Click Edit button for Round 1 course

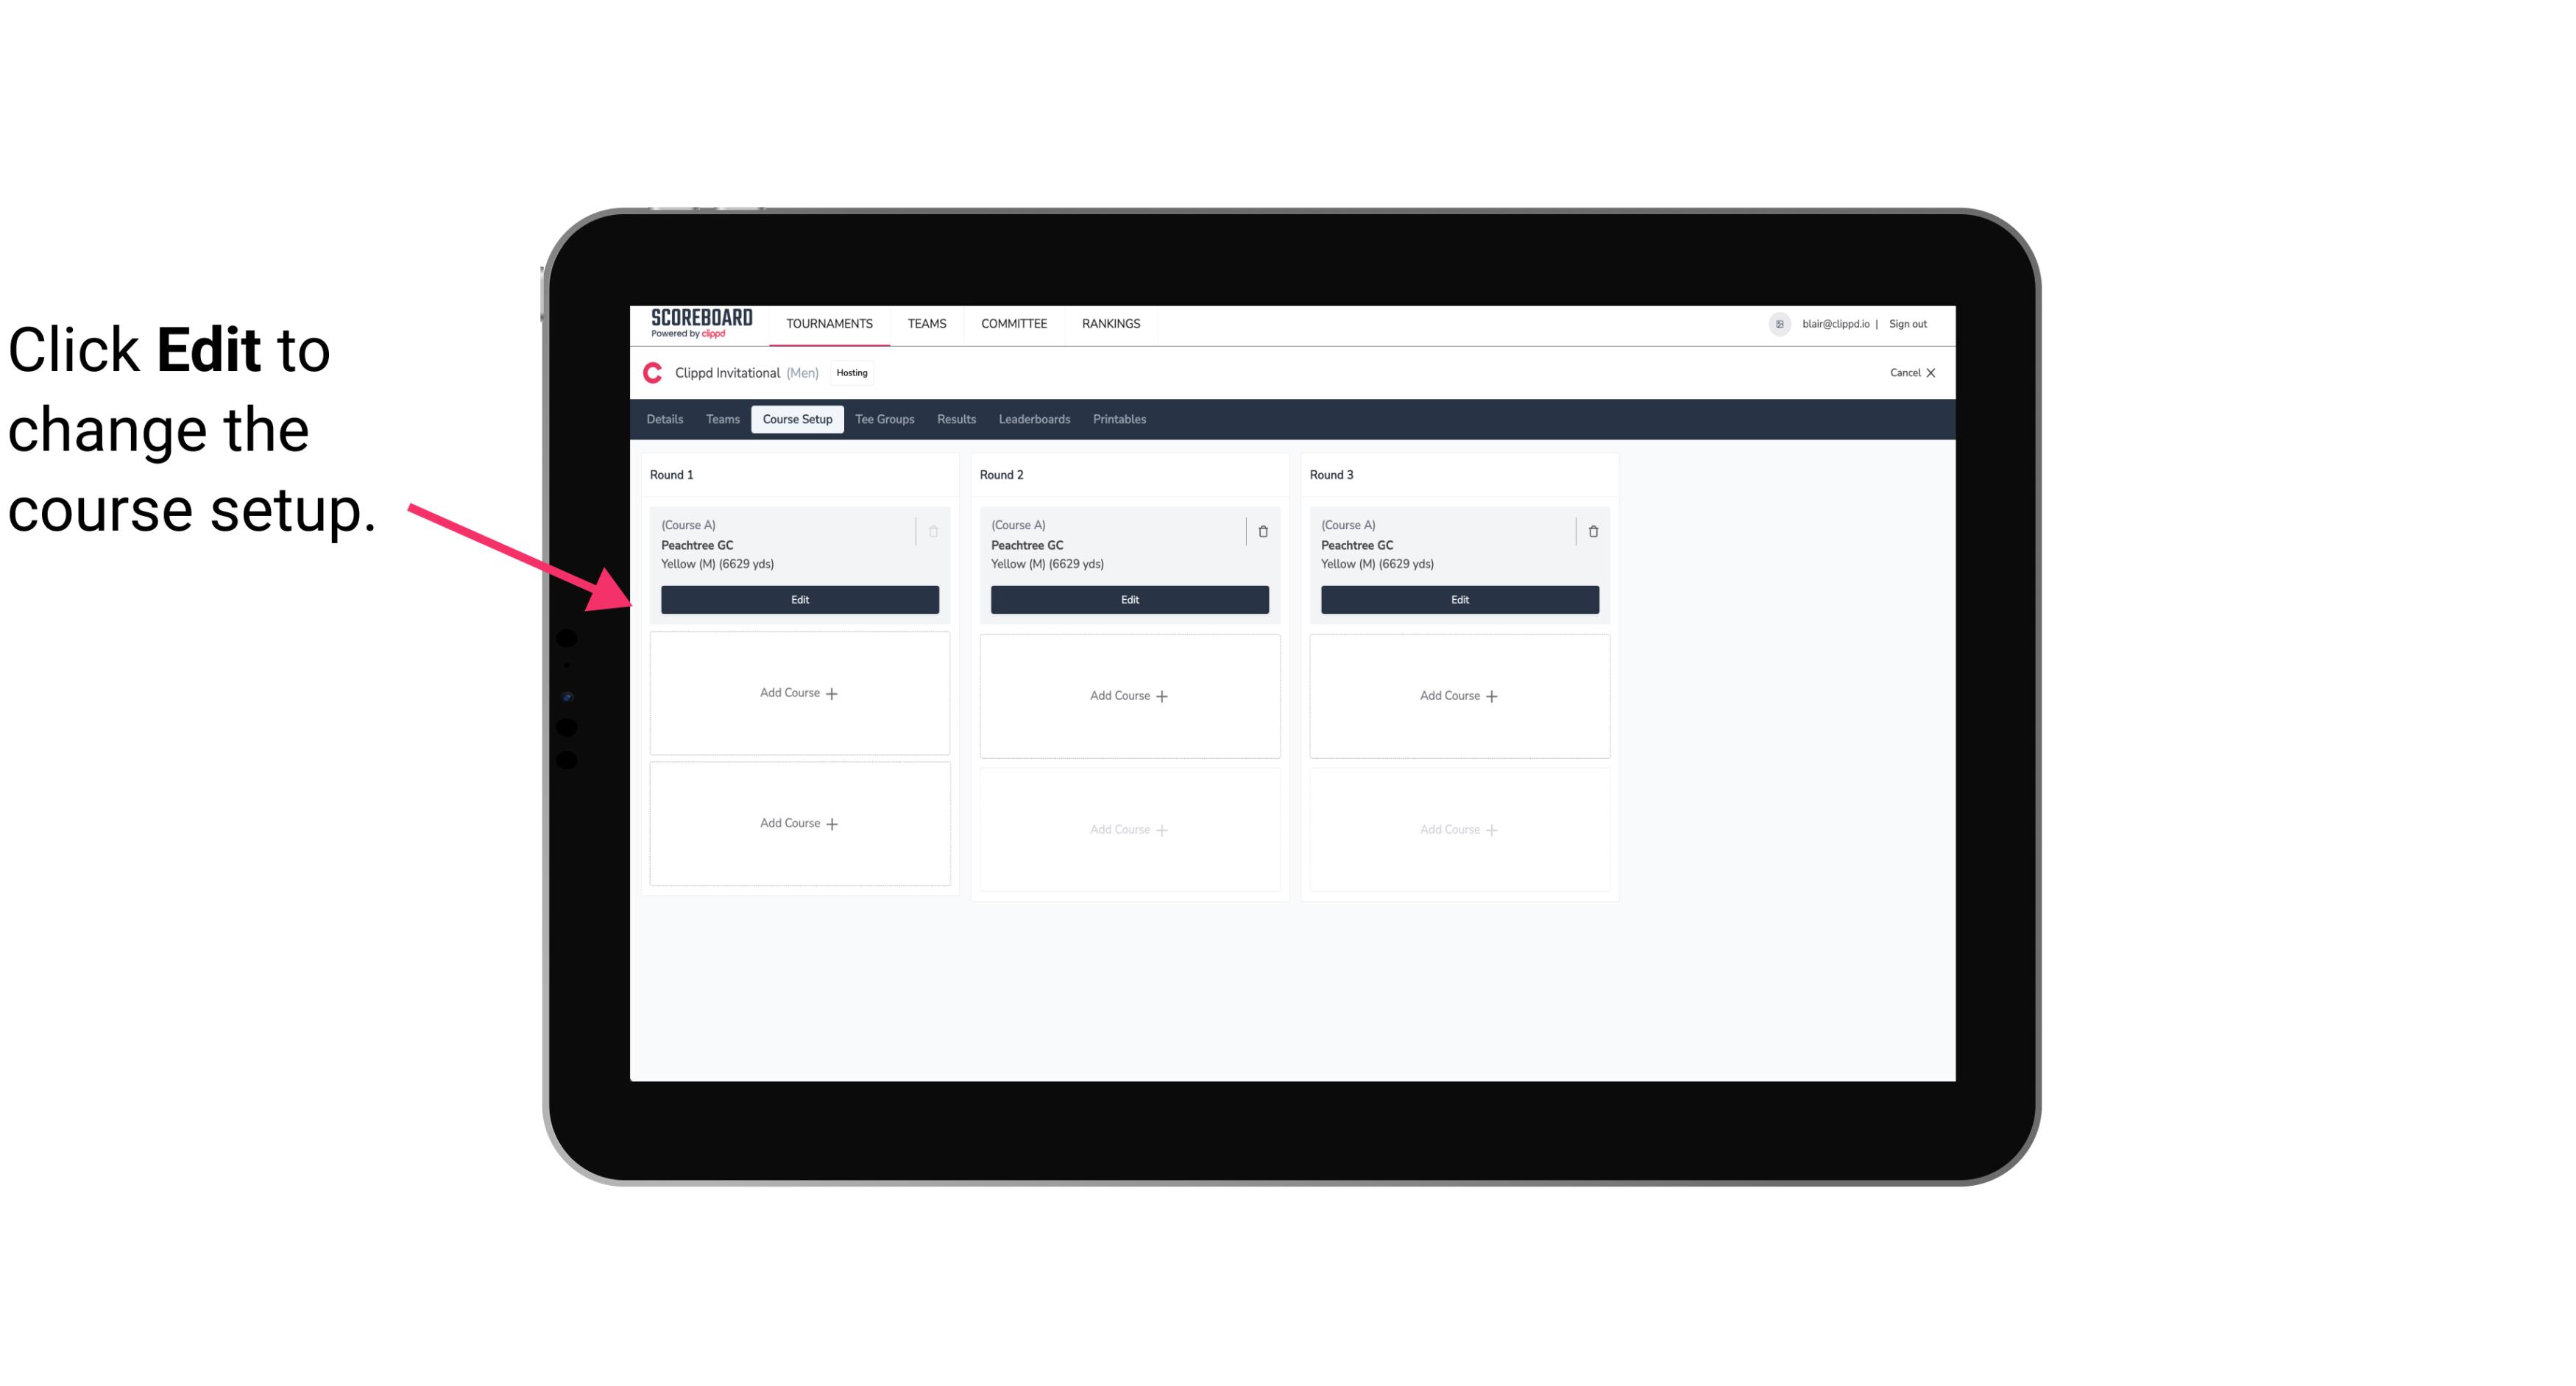799,598
